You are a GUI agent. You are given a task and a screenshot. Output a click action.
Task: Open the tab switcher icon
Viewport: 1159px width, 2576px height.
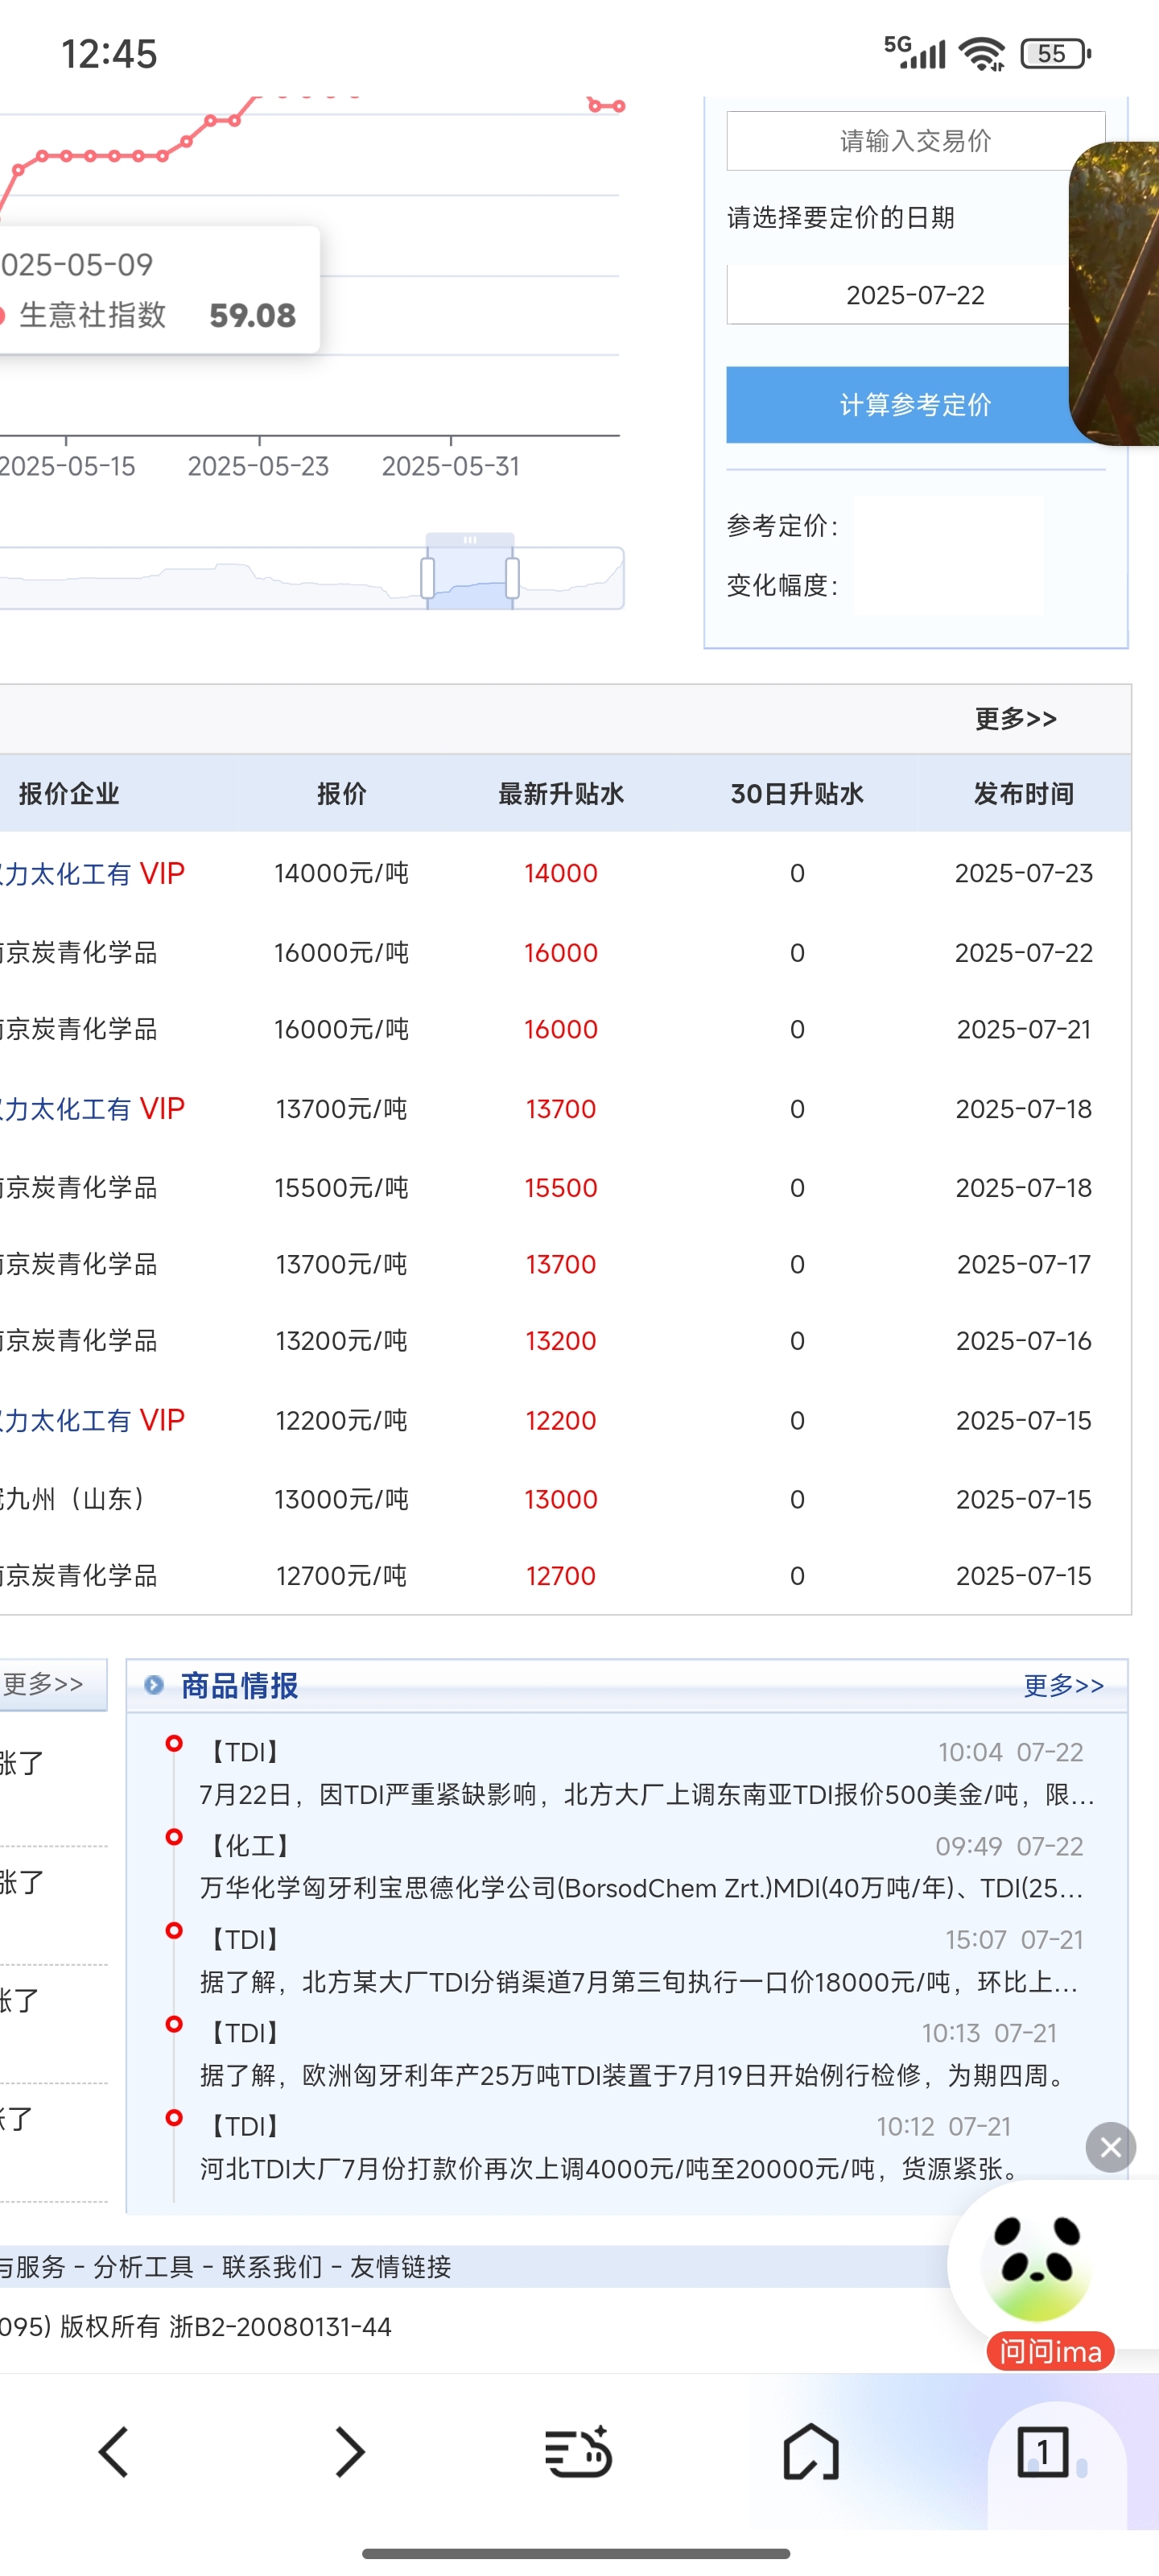(1043, 2452)
